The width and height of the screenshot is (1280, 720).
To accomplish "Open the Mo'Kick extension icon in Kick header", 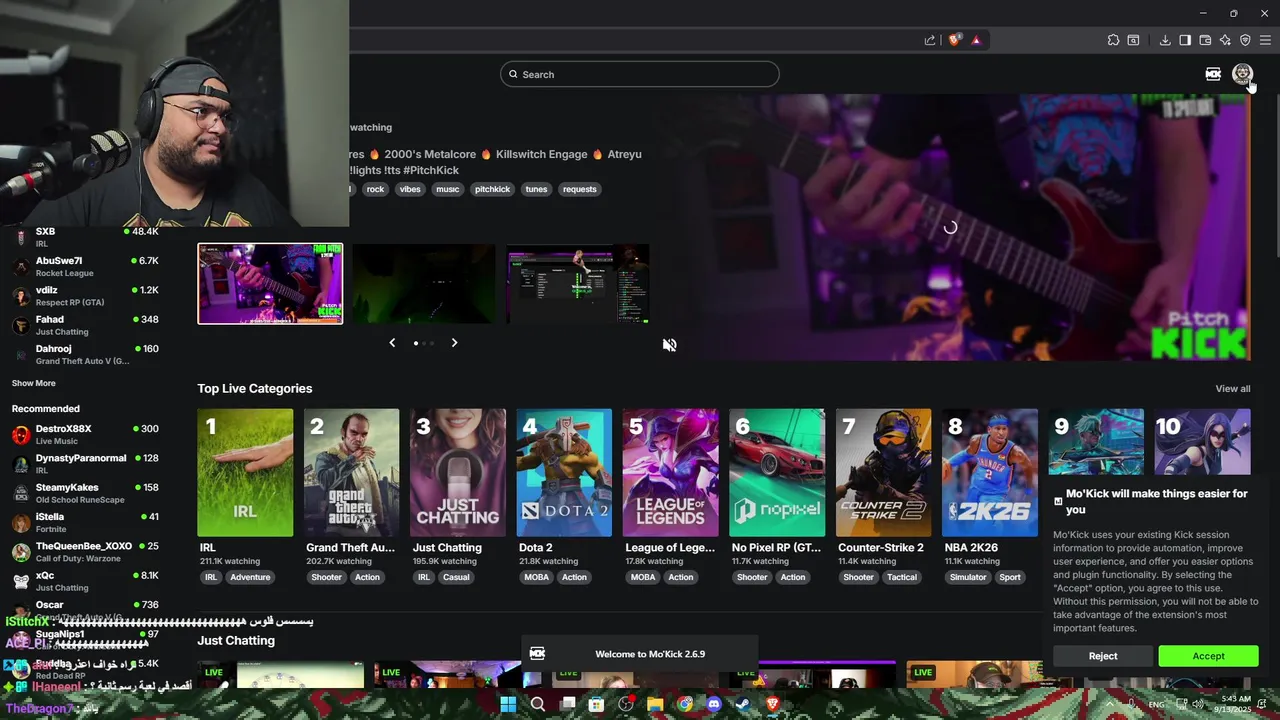I will [1213, 74].
